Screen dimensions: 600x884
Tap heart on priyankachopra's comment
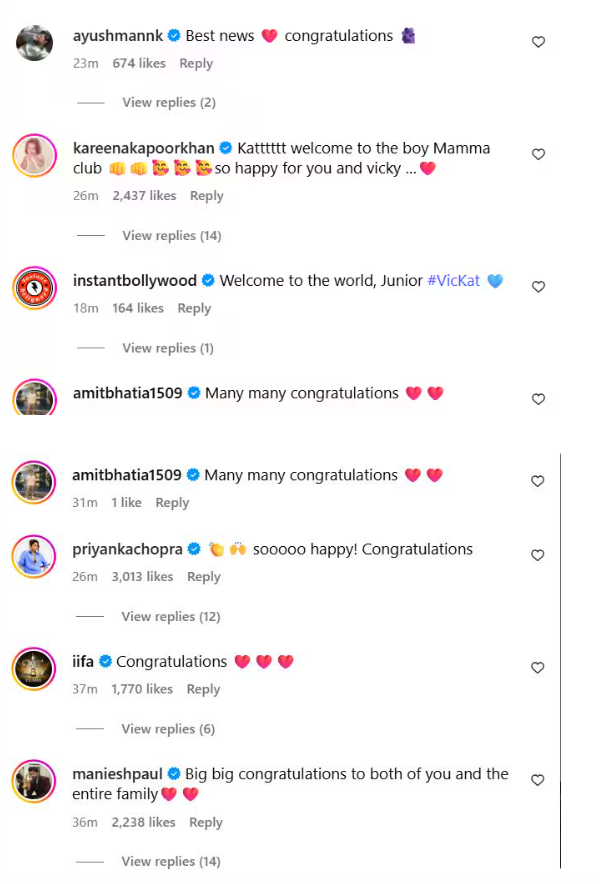tap(538, 555)
